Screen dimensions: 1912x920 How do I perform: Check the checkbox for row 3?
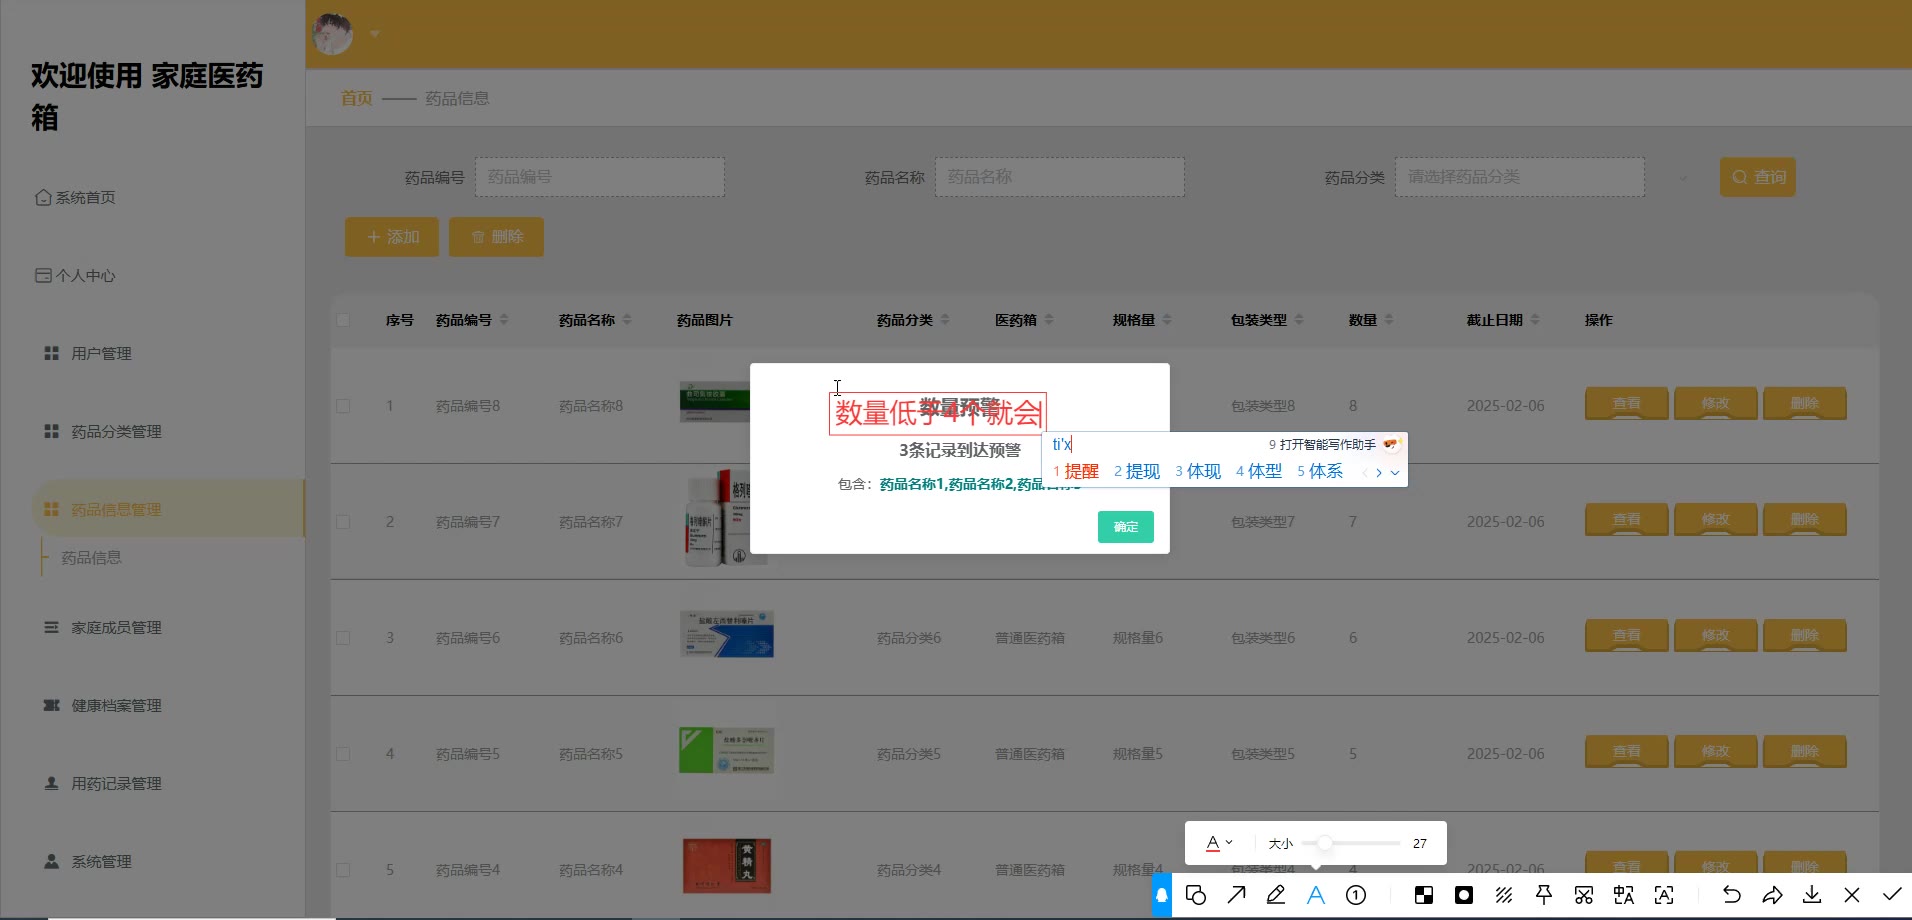(x=343, y=638)
